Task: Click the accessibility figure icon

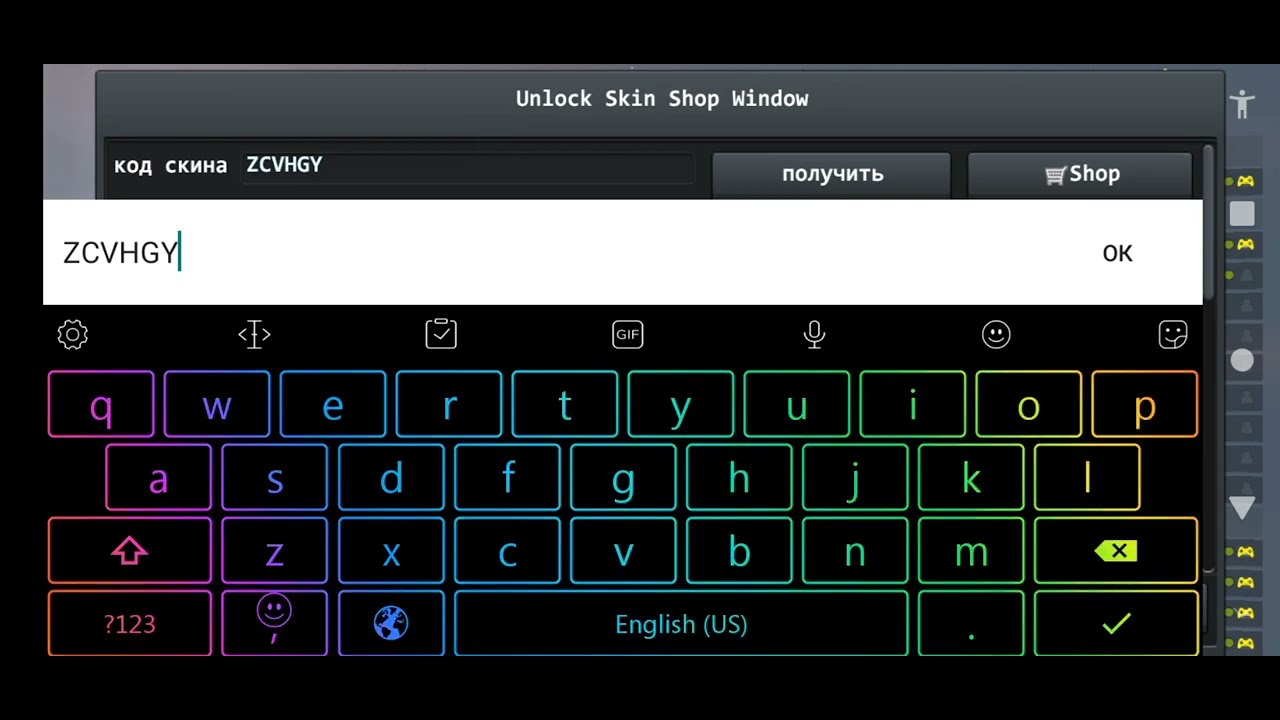Action: pos(1242,104)
